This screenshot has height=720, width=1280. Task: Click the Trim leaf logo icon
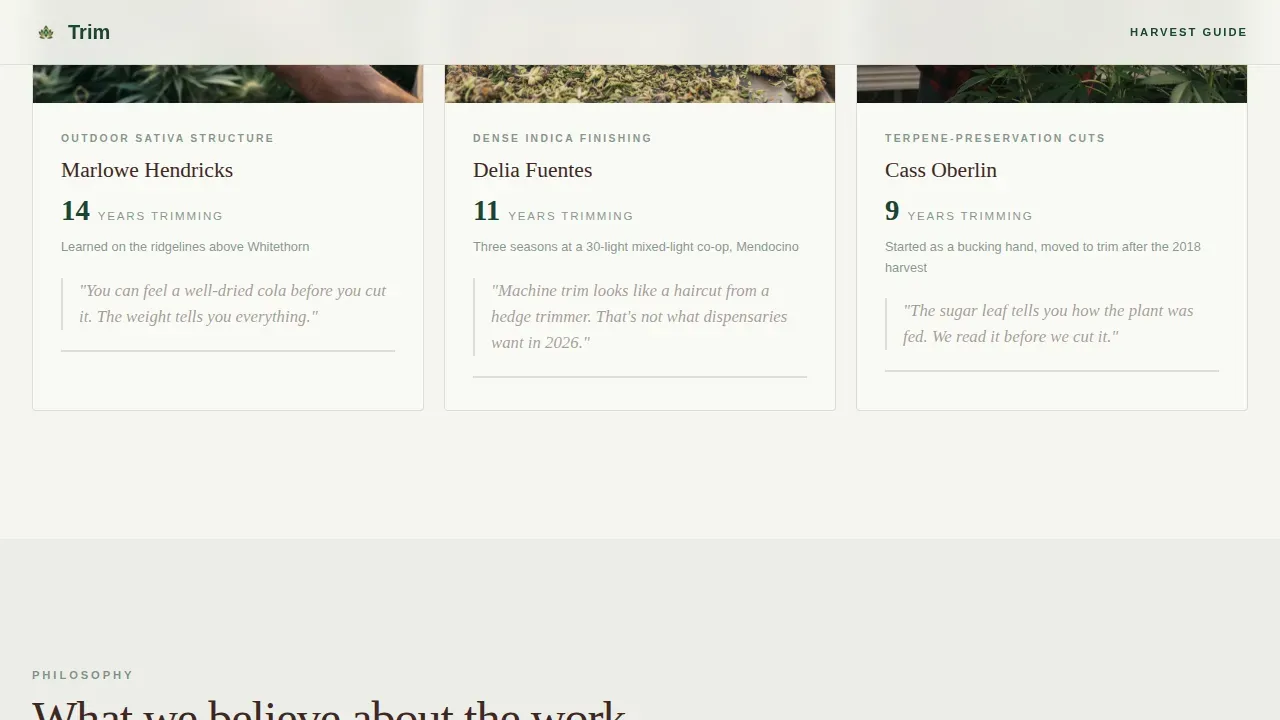pos(46,32)
